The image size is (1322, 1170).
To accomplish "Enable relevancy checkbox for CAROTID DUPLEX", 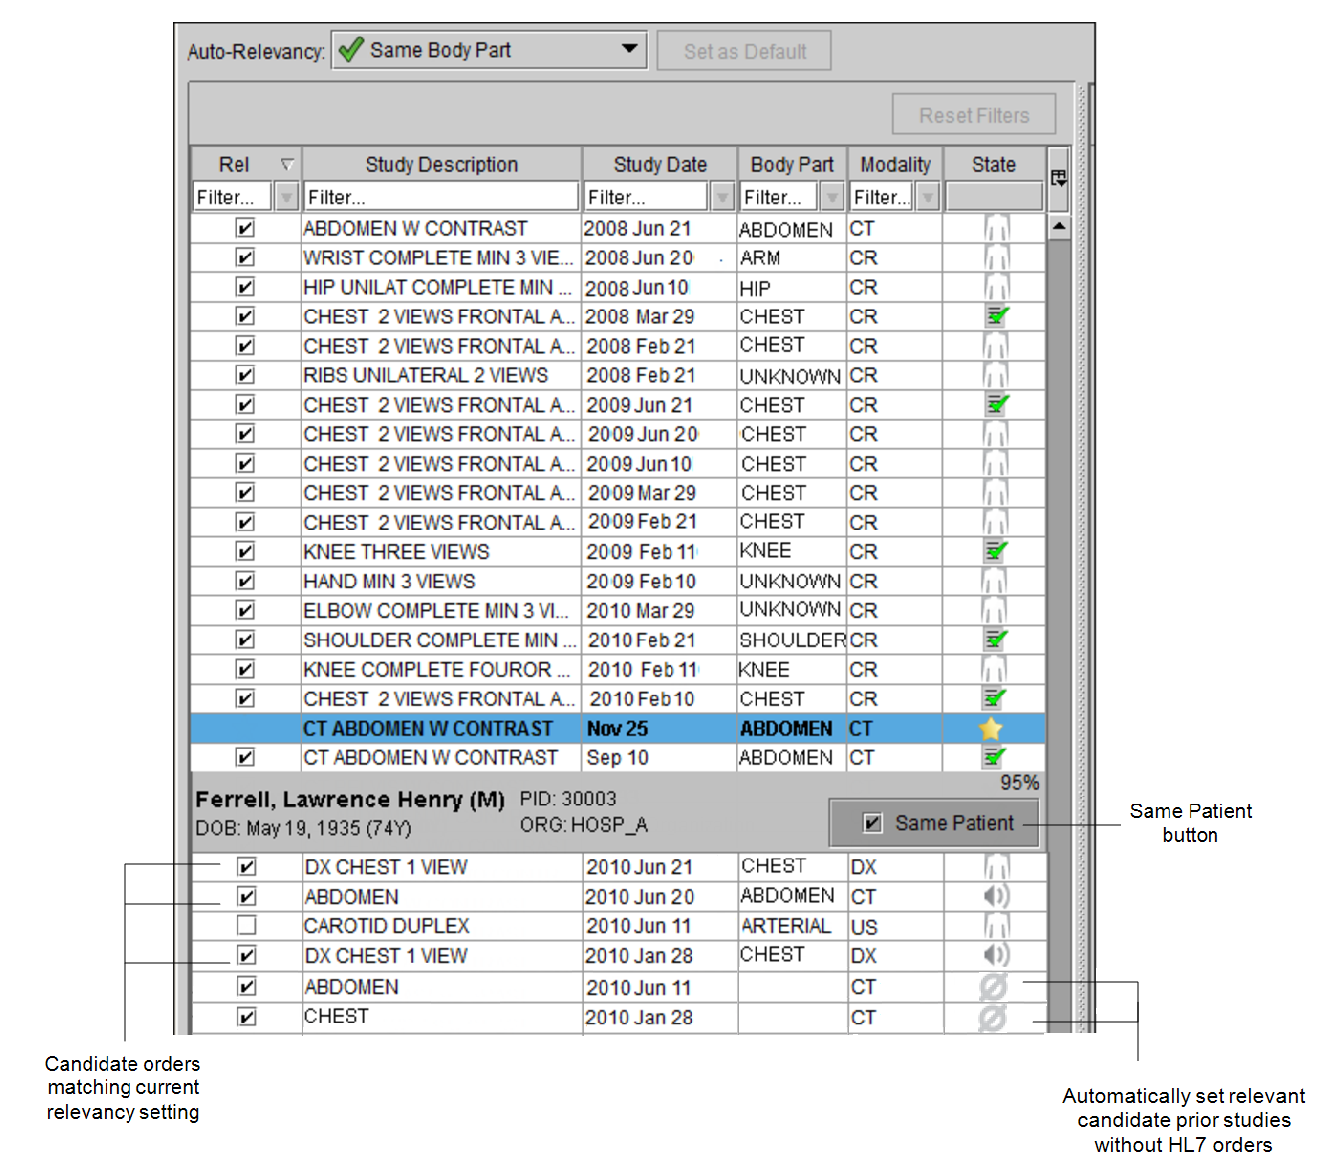I will [x=247, y=925].
